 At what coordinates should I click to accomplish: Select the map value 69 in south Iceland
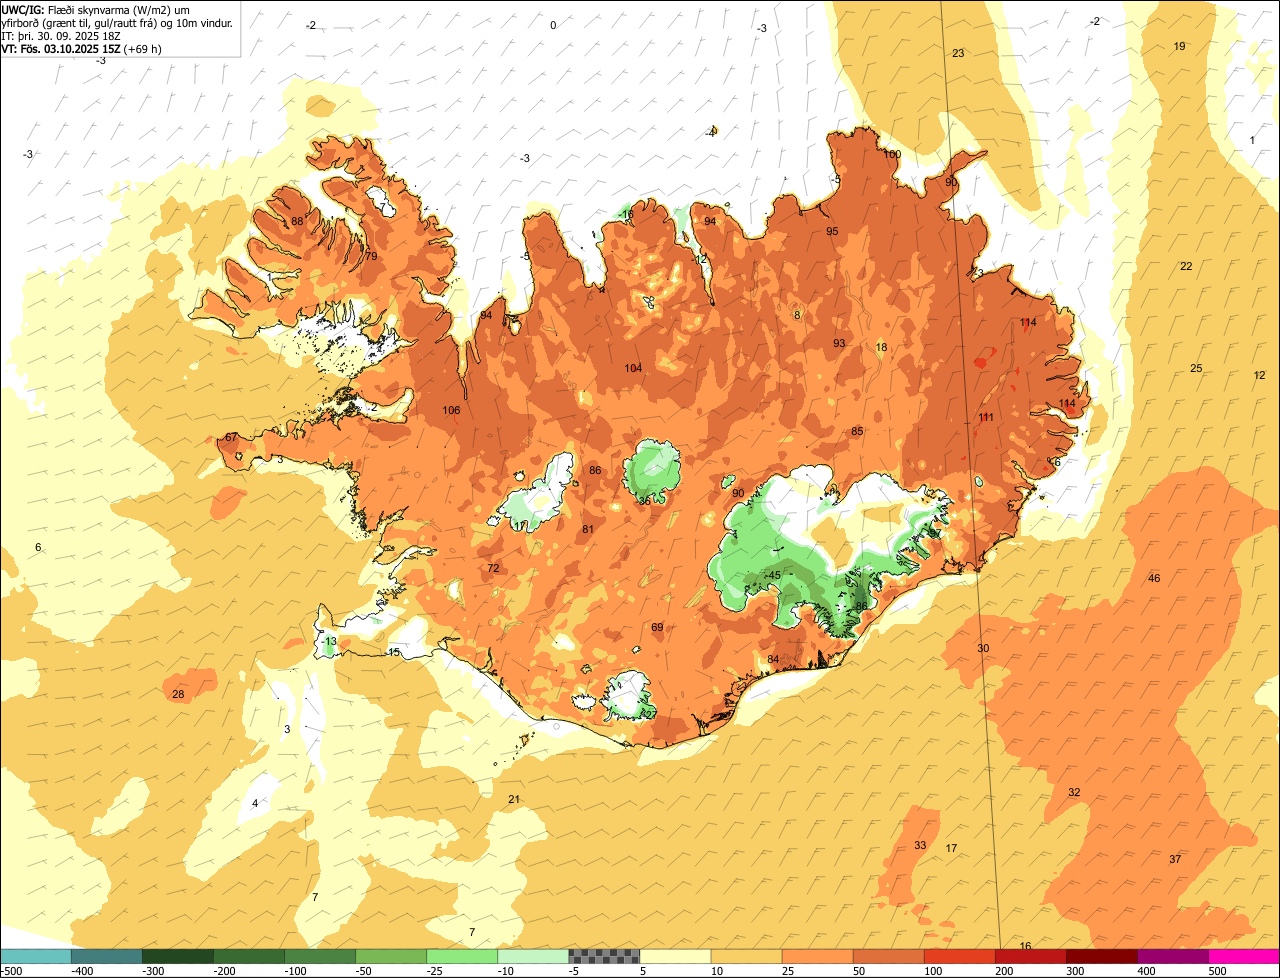tap(657, 628)
